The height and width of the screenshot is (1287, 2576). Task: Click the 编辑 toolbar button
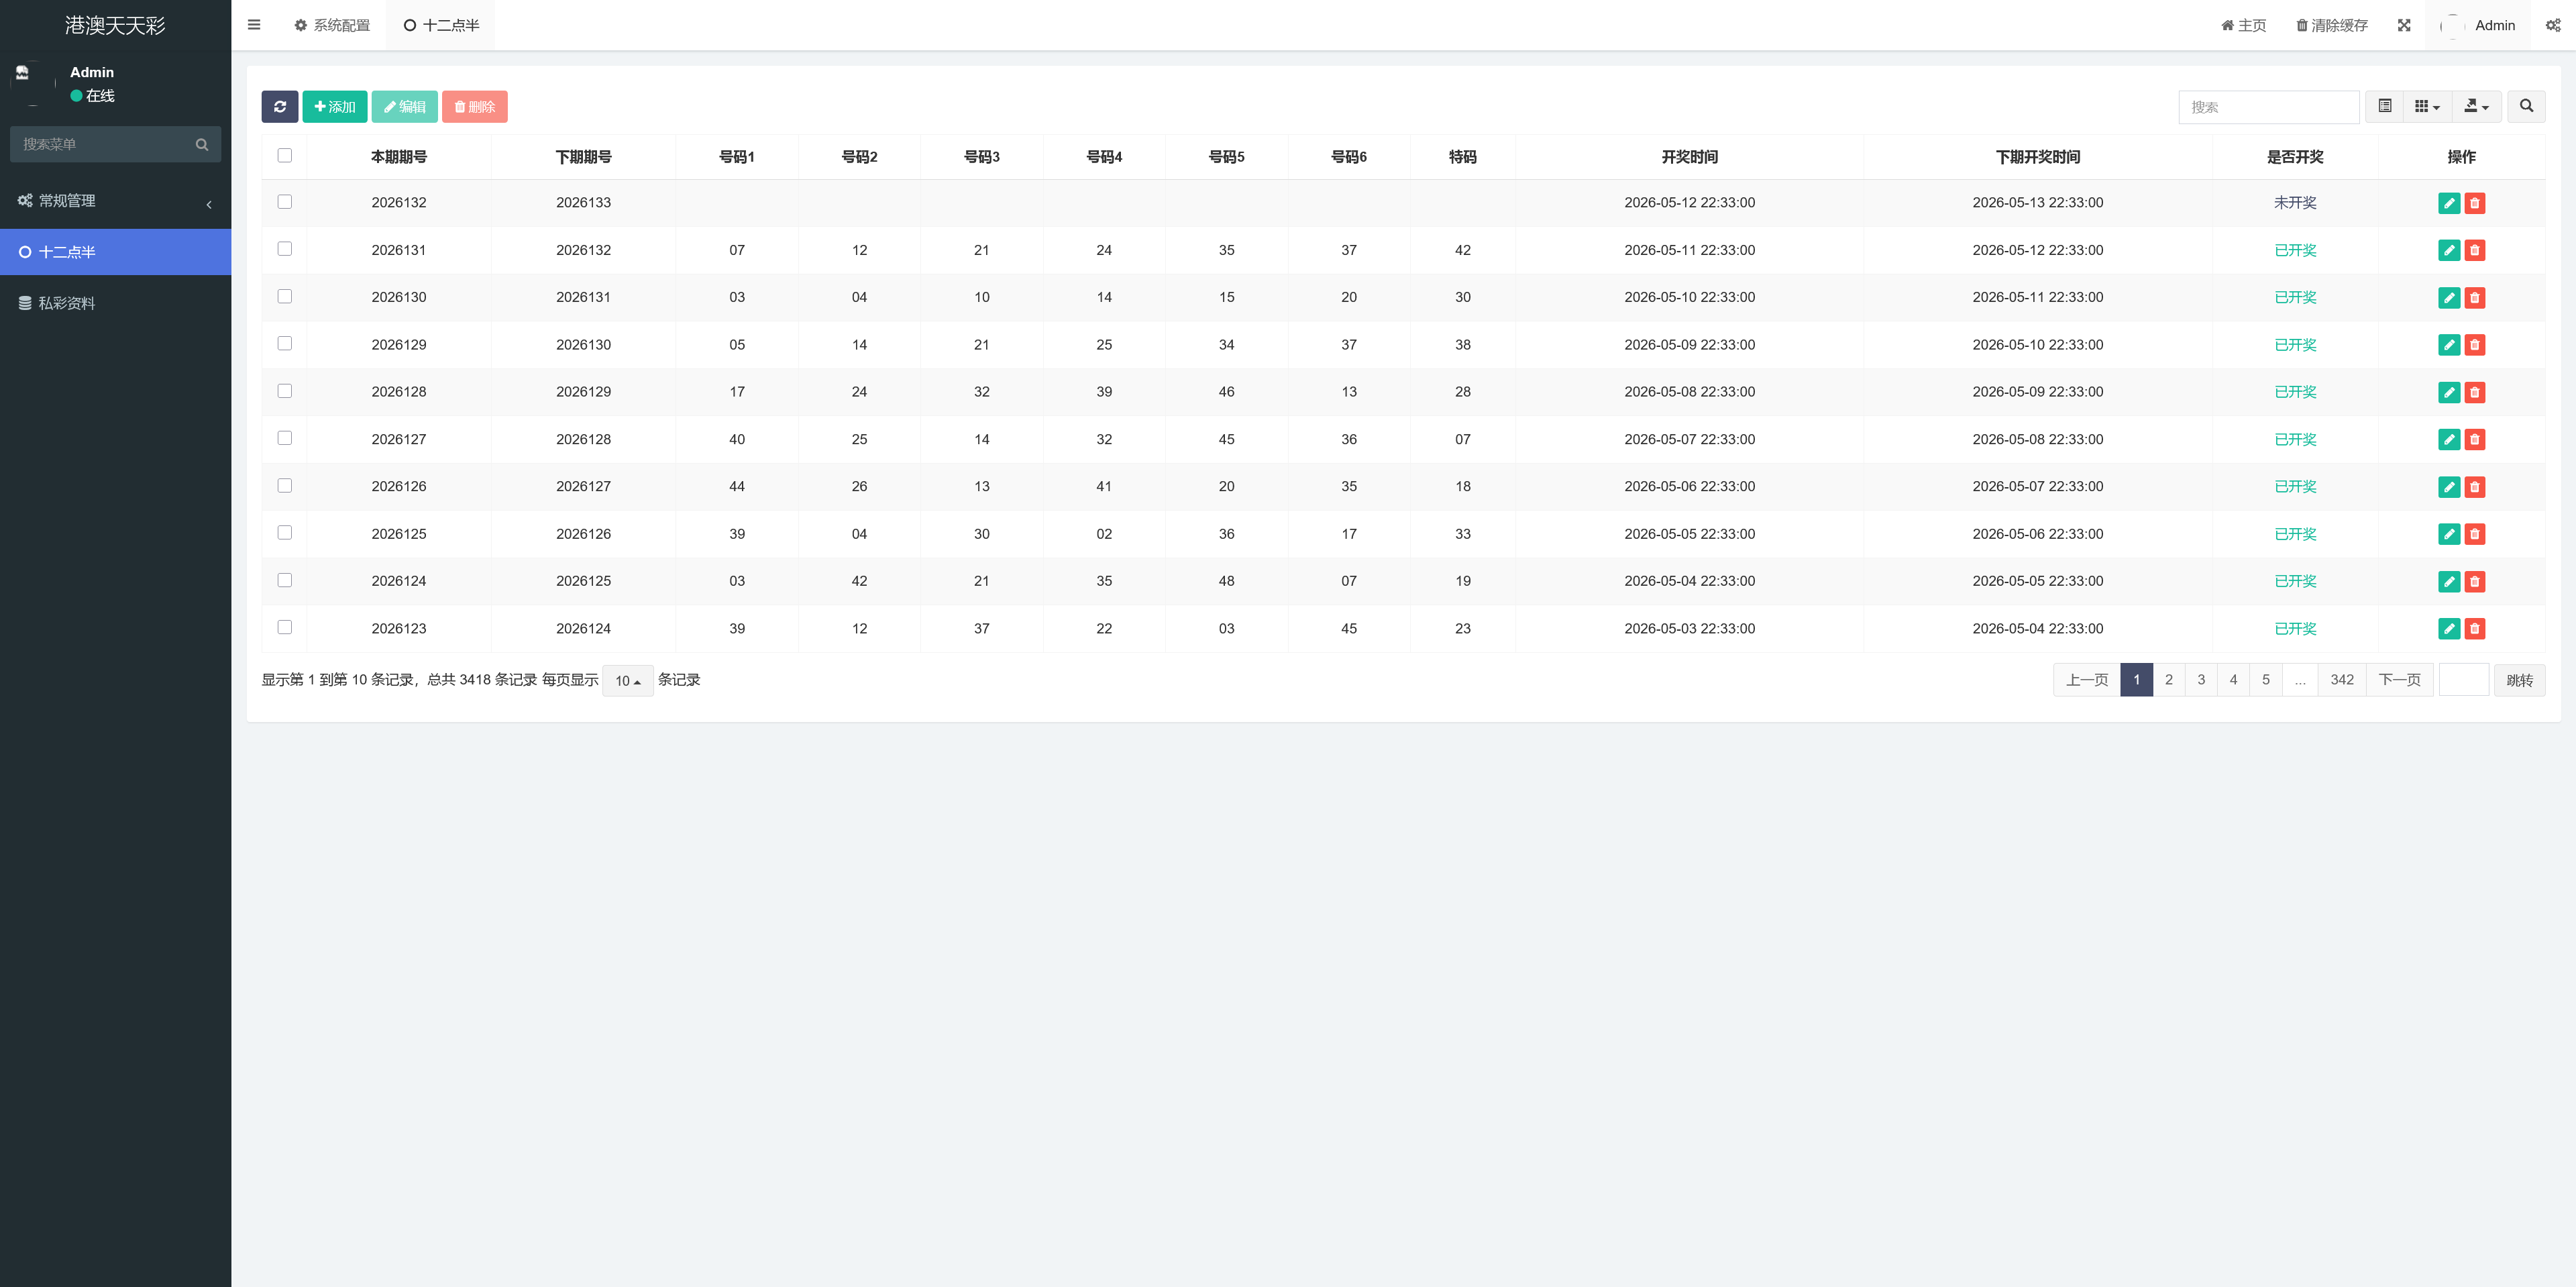click(405, 107)
